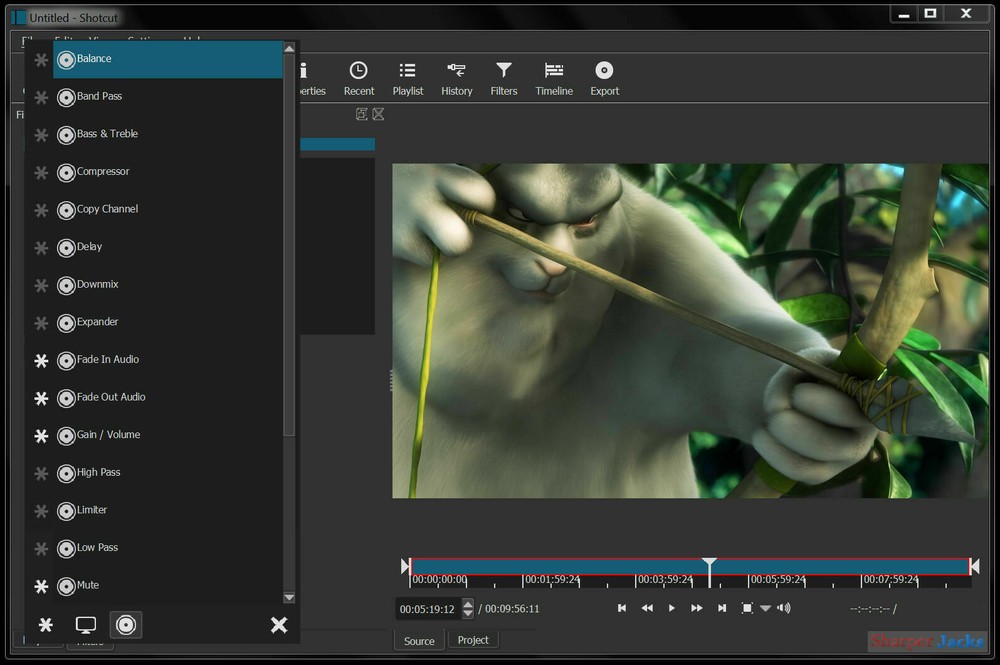Show the Playlist panel
Viewport: 1000px width, 665px height.
tap(408, 78)
